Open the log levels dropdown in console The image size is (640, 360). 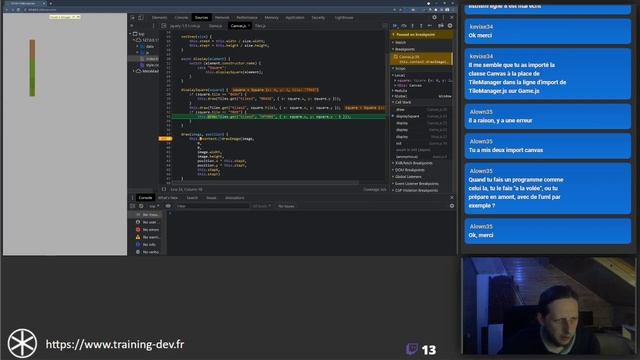[x=262, y=206]
